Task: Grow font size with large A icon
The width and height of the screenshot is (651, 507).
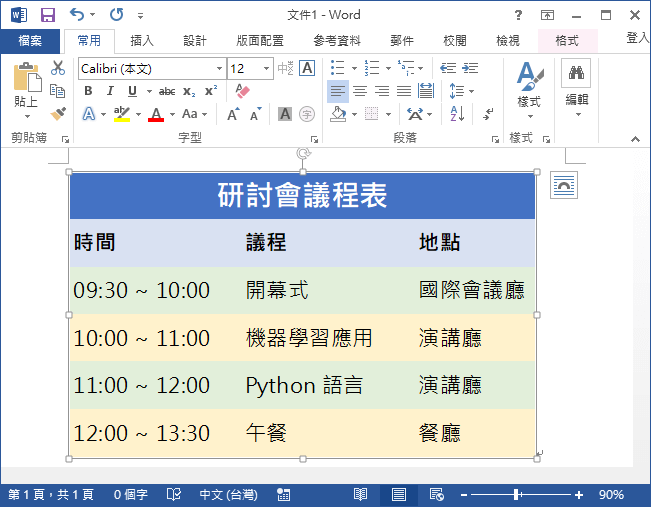Action: tap(233, 114)
